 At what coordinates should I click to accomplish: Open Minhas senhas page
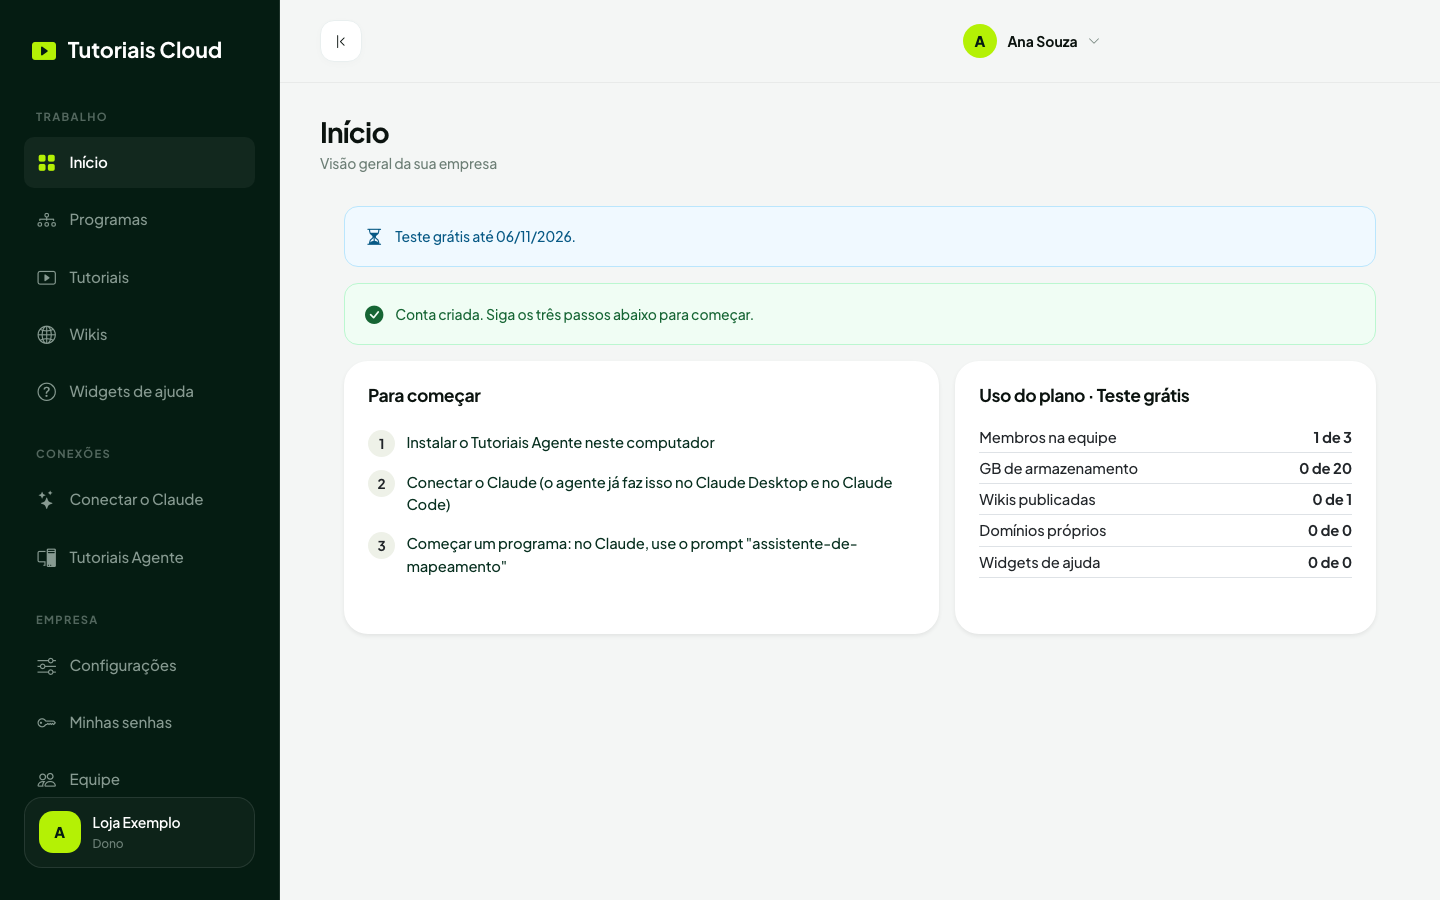(139, 722)
